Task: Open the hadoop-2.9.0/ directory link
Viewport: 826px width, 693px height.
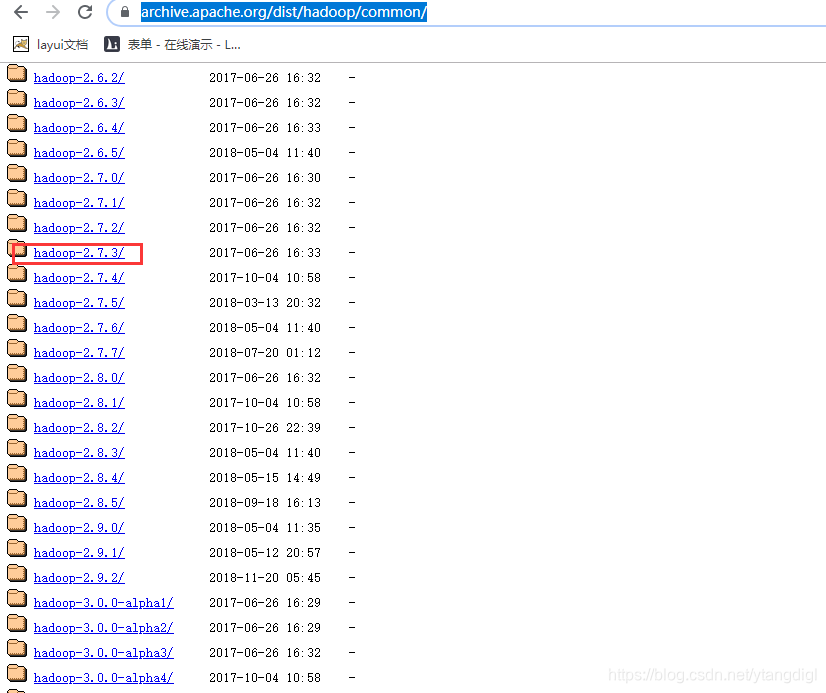Action: pyautogui.click(x=79, y=528)
